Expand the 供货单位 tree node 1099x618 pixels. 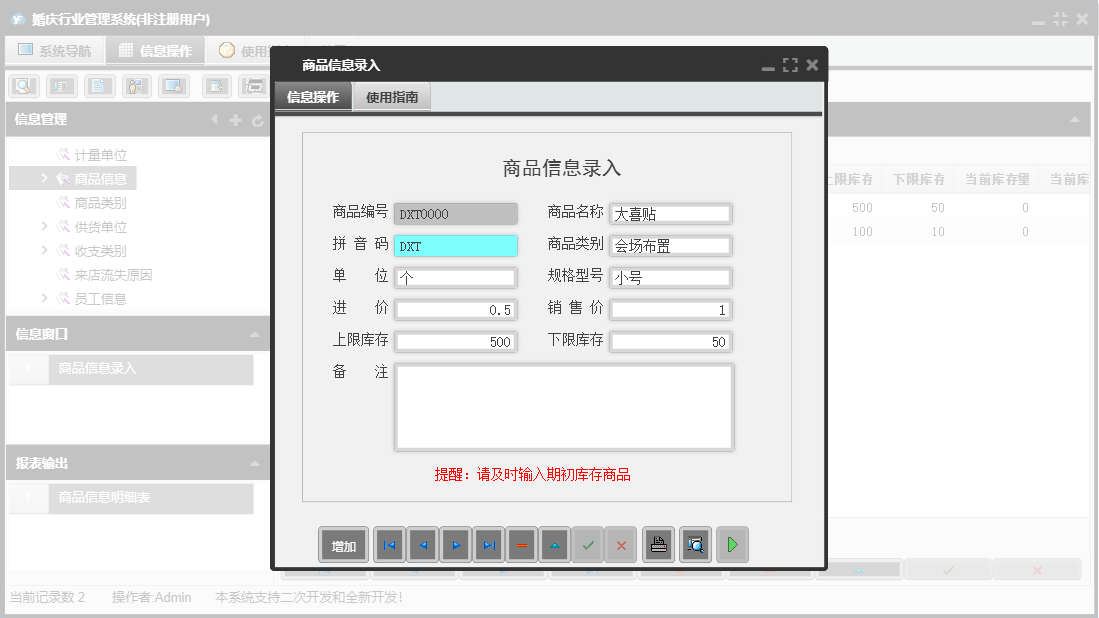coord(43,226)
